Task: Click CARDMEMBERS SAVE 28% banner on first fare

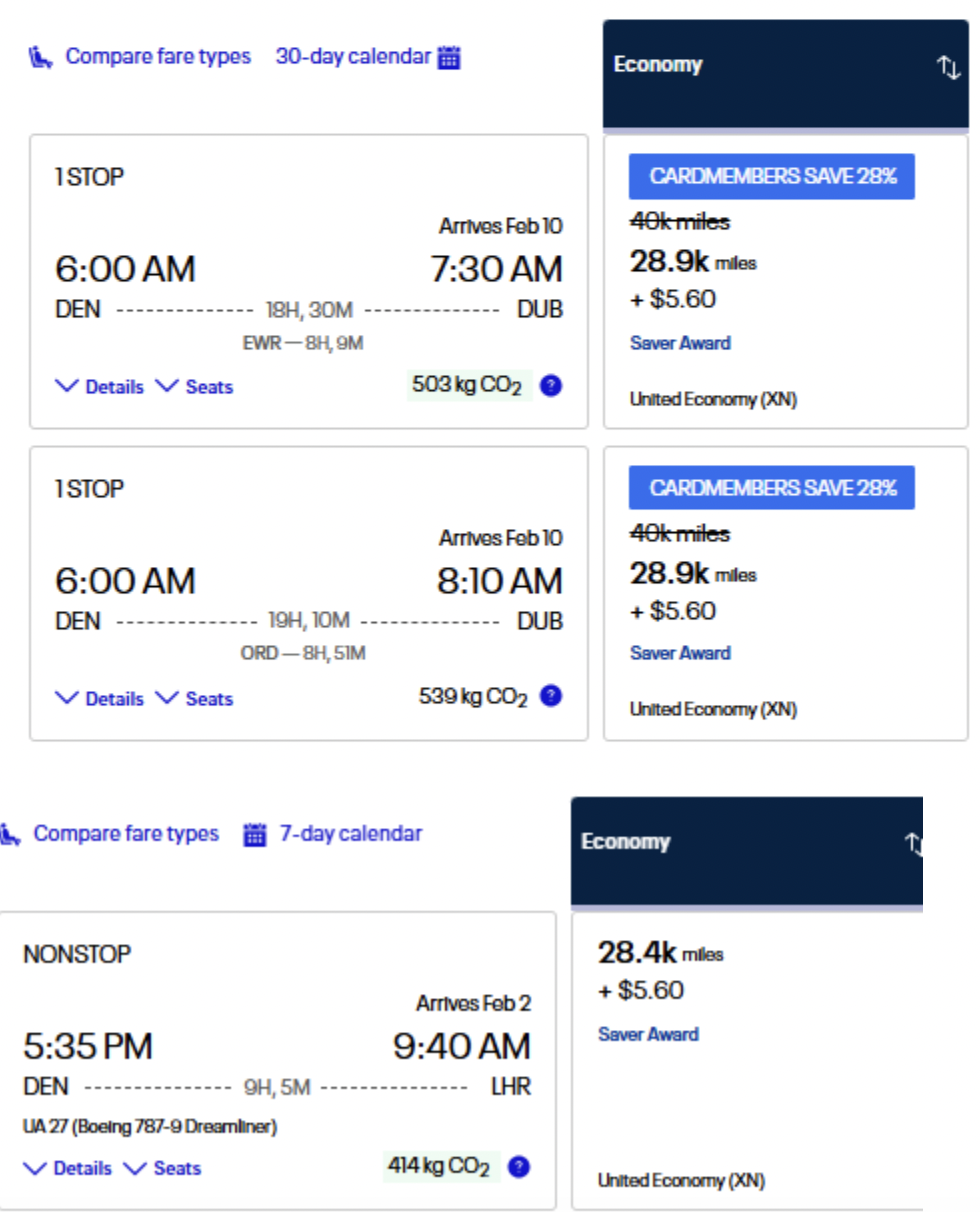Action: (x=772, y=177)
